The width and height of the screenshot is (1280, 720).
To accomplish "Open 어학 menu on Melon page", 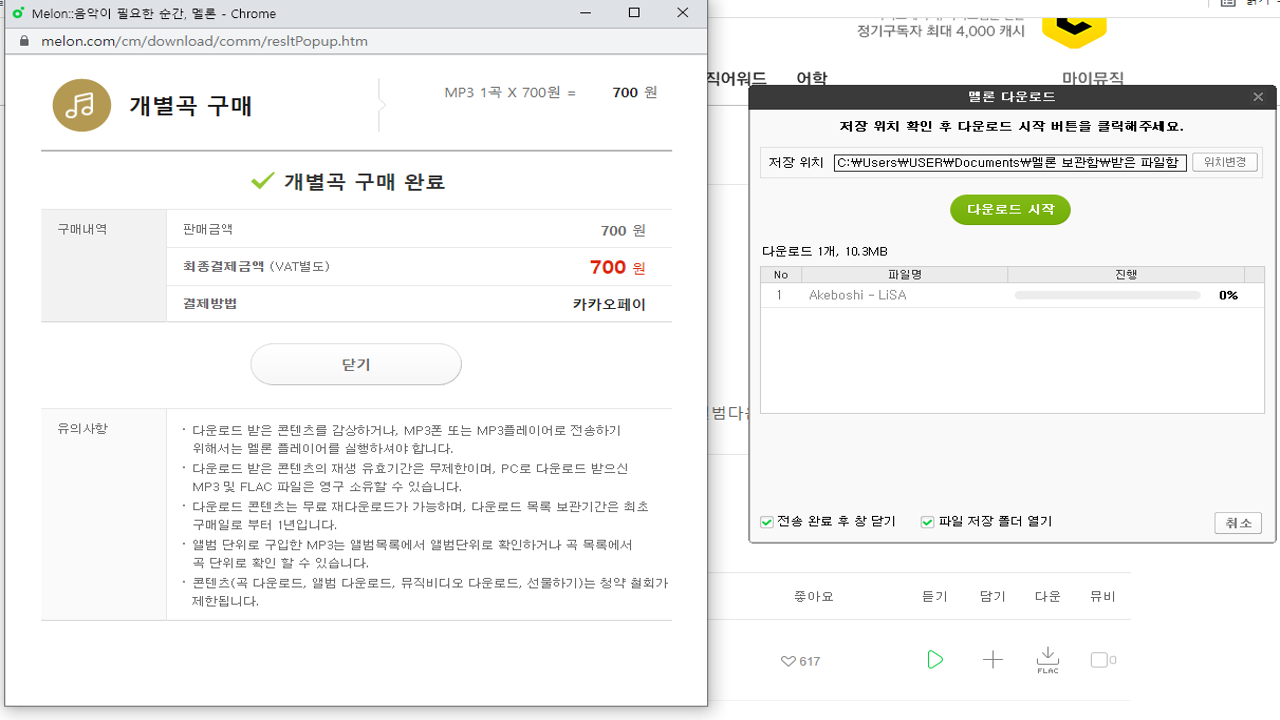I will (811, 78).
